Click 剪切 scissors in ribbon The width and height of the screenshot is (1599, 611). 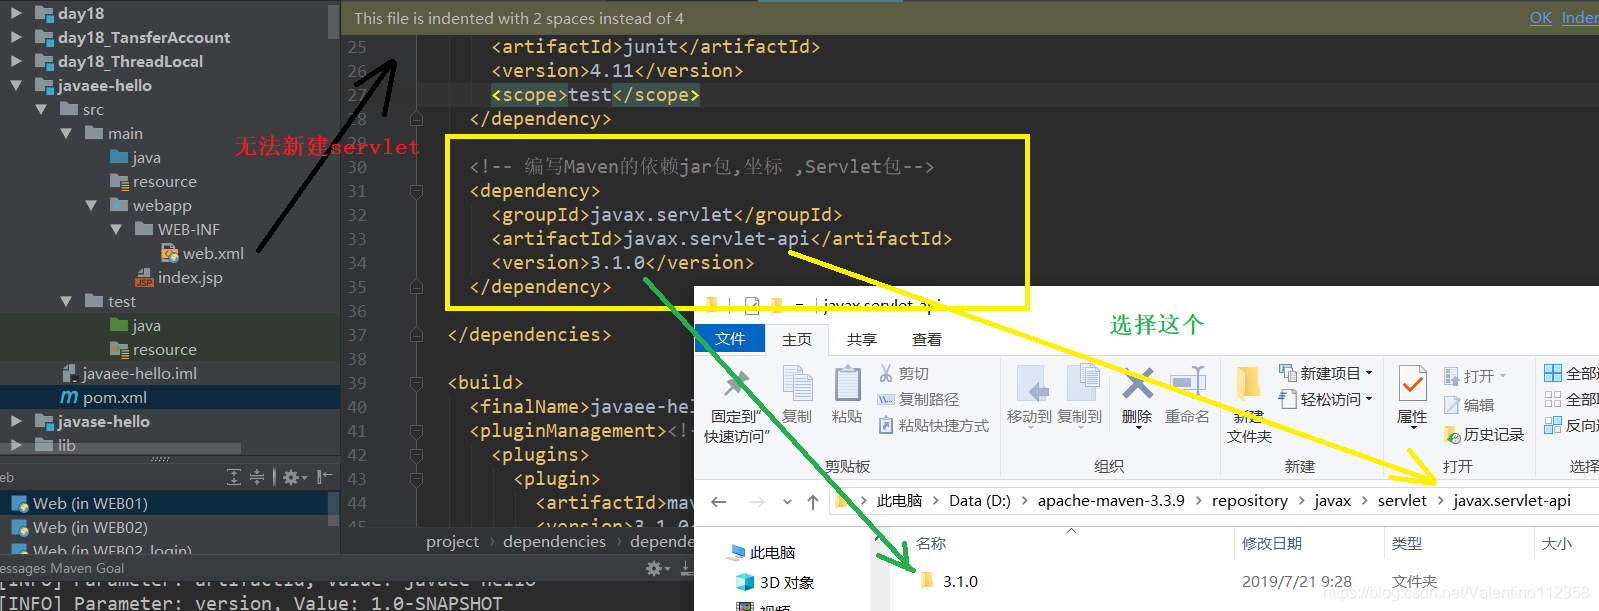tap(904, 373)
